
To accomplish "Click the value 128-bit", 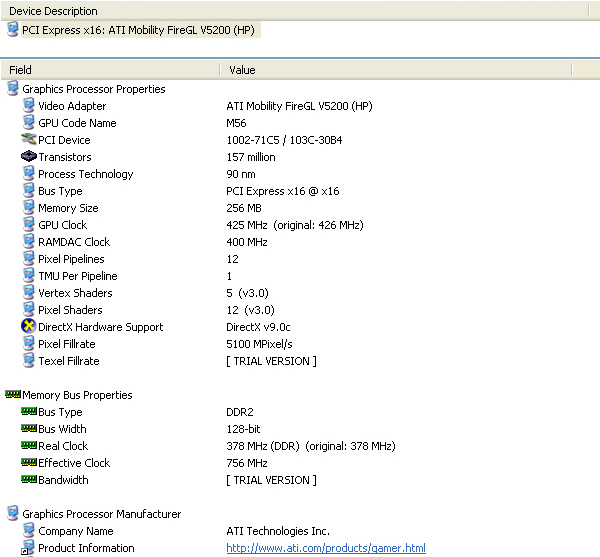I will click(x=243, y=429).
